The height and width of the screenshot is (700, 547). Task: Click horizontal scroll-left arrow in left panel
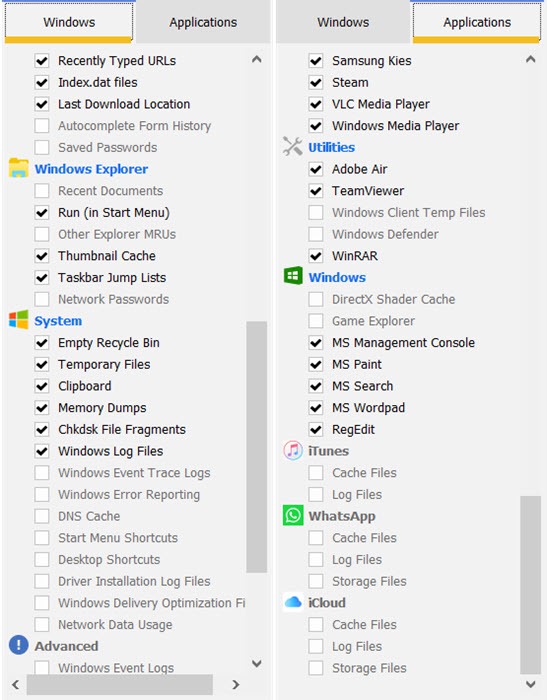(16, 684)
